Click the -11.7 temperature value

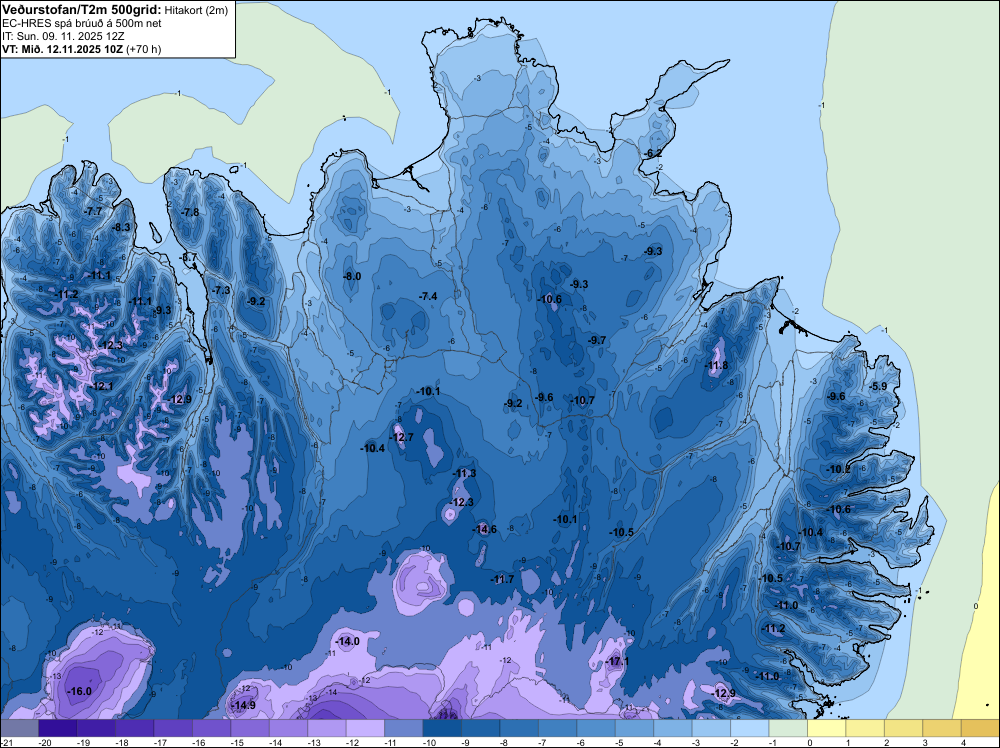503,579
